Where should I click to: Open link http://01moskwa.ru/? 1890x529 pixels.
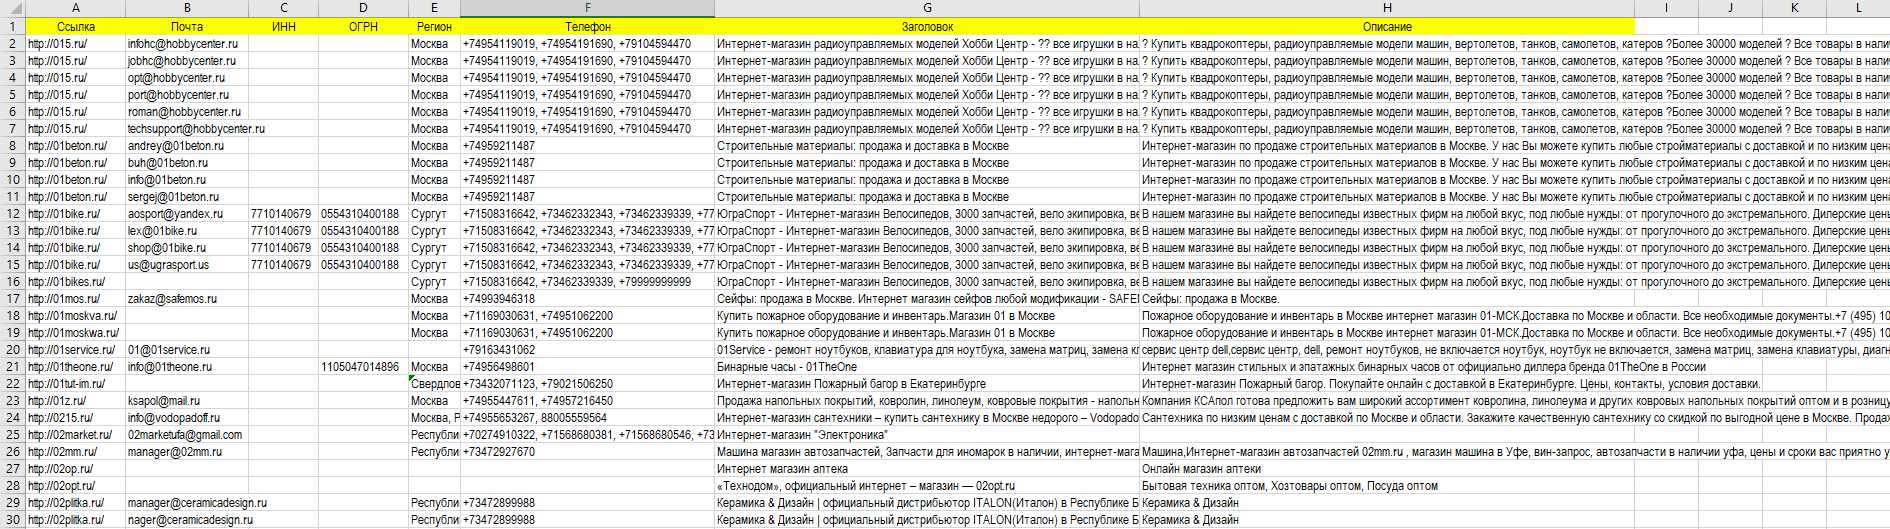point(73,333)
